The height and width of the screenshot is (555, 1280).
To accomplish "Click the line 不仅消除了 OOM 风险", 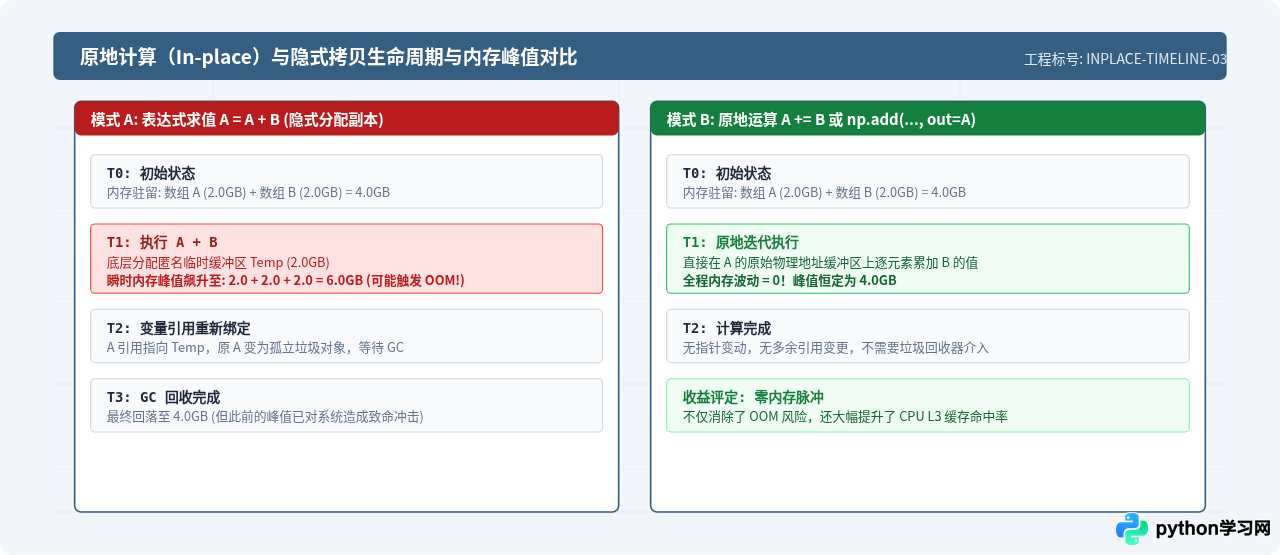I will point(845,416).
